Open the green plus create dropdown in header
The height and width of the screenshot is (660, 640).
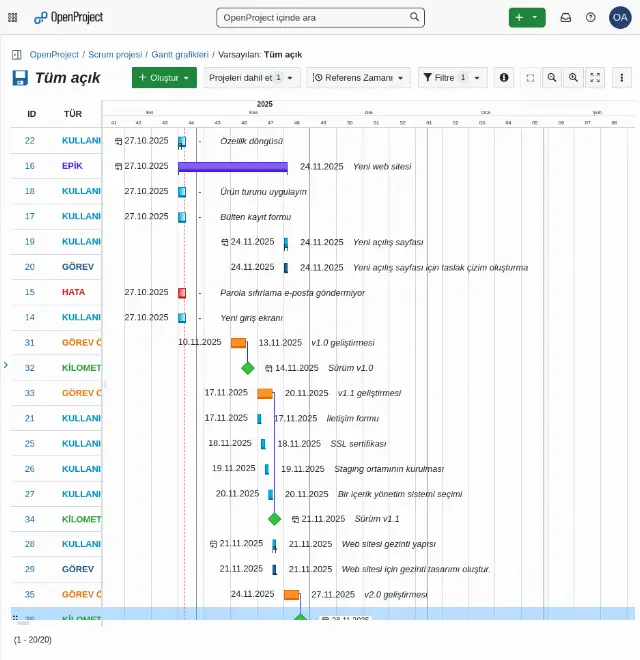(x=527, y=17)
